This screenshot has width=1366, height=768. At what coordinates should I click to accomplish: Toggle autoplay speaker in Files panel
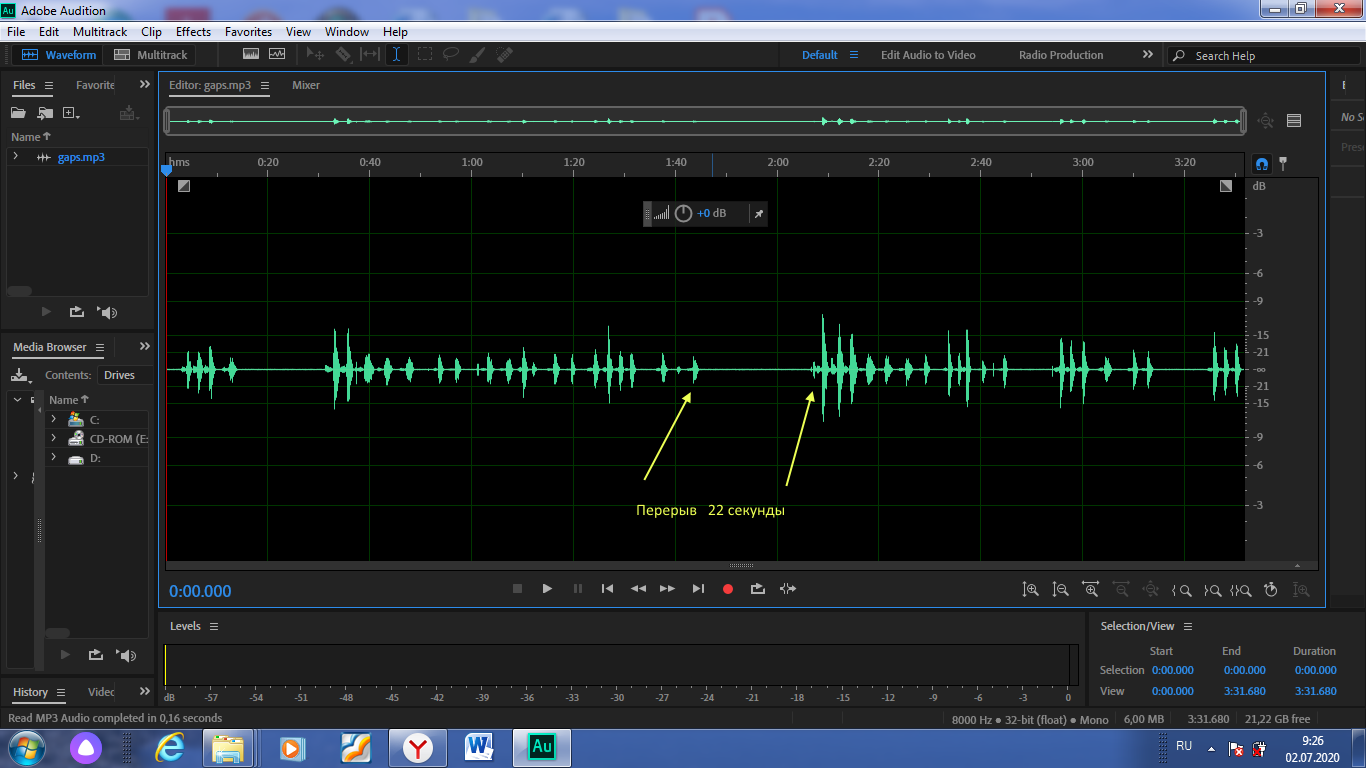(x=108, y=313)
